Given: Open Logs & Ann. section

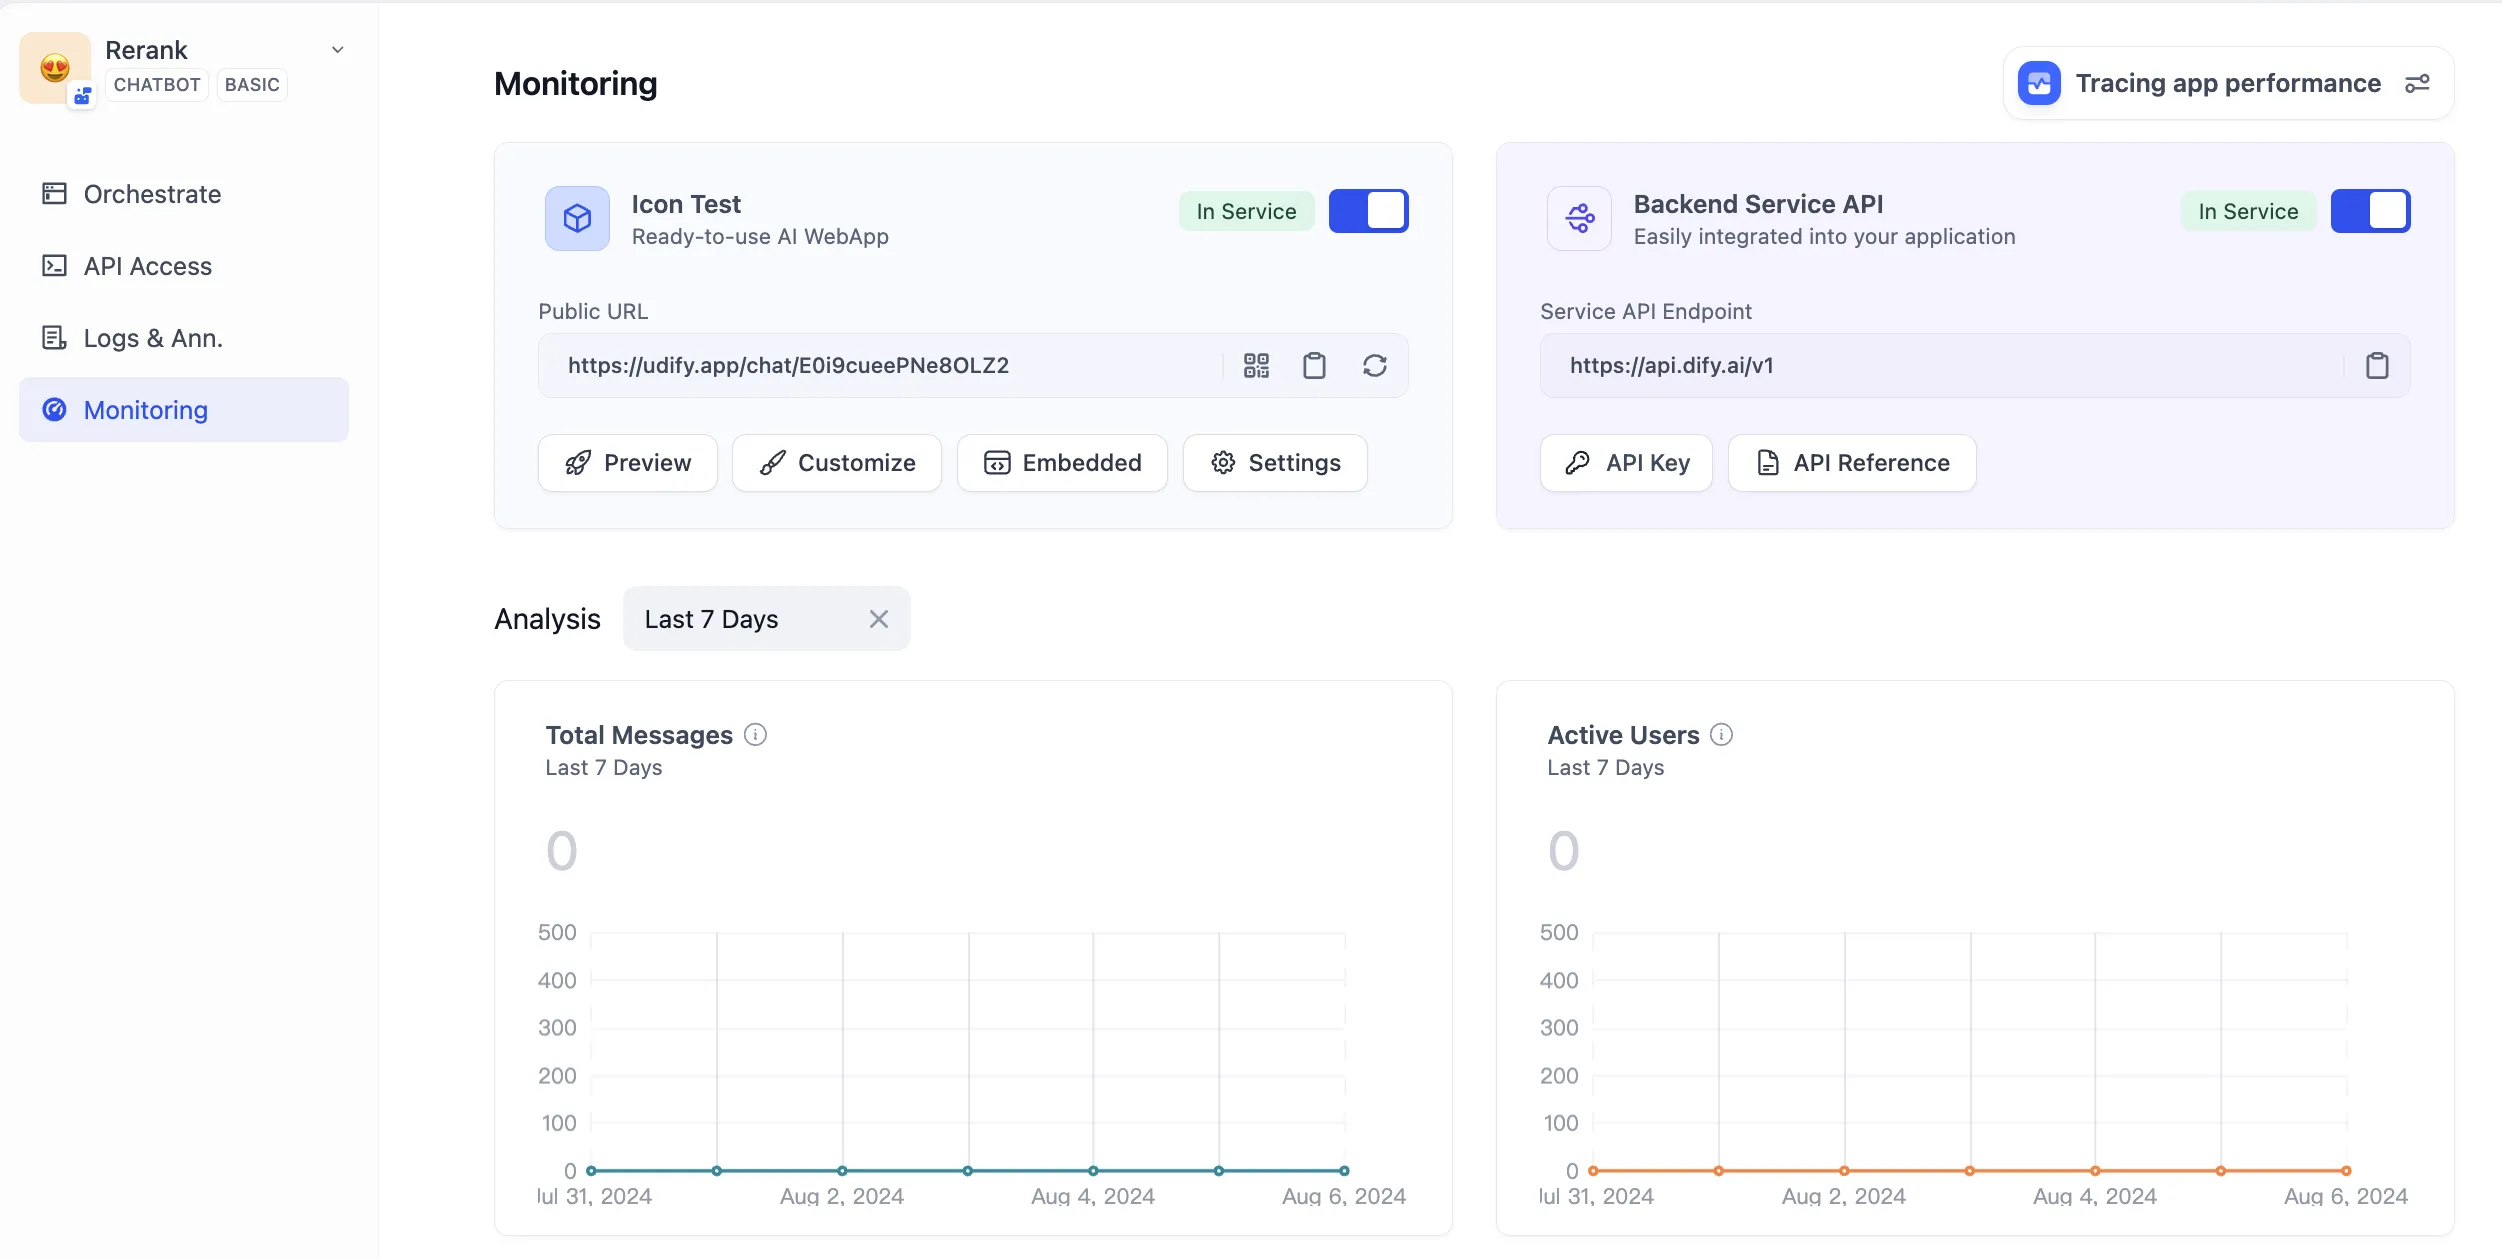Looking at the screenshot, I should point(152,338).
